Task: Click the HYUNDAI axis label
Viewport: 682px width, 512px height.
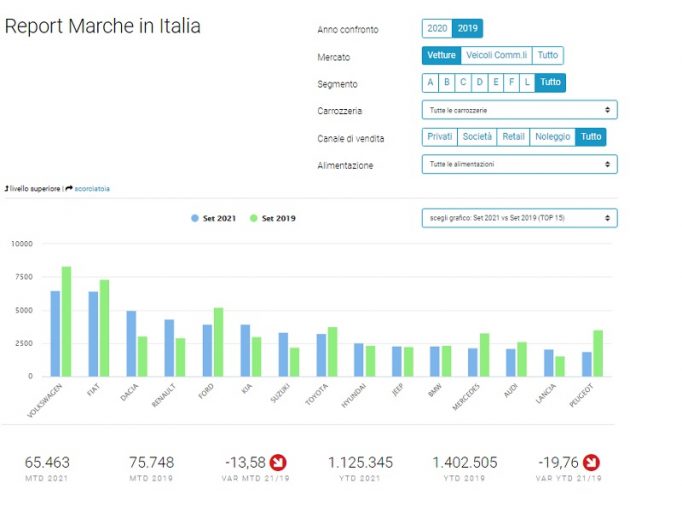Action: (x=354, y=395)
